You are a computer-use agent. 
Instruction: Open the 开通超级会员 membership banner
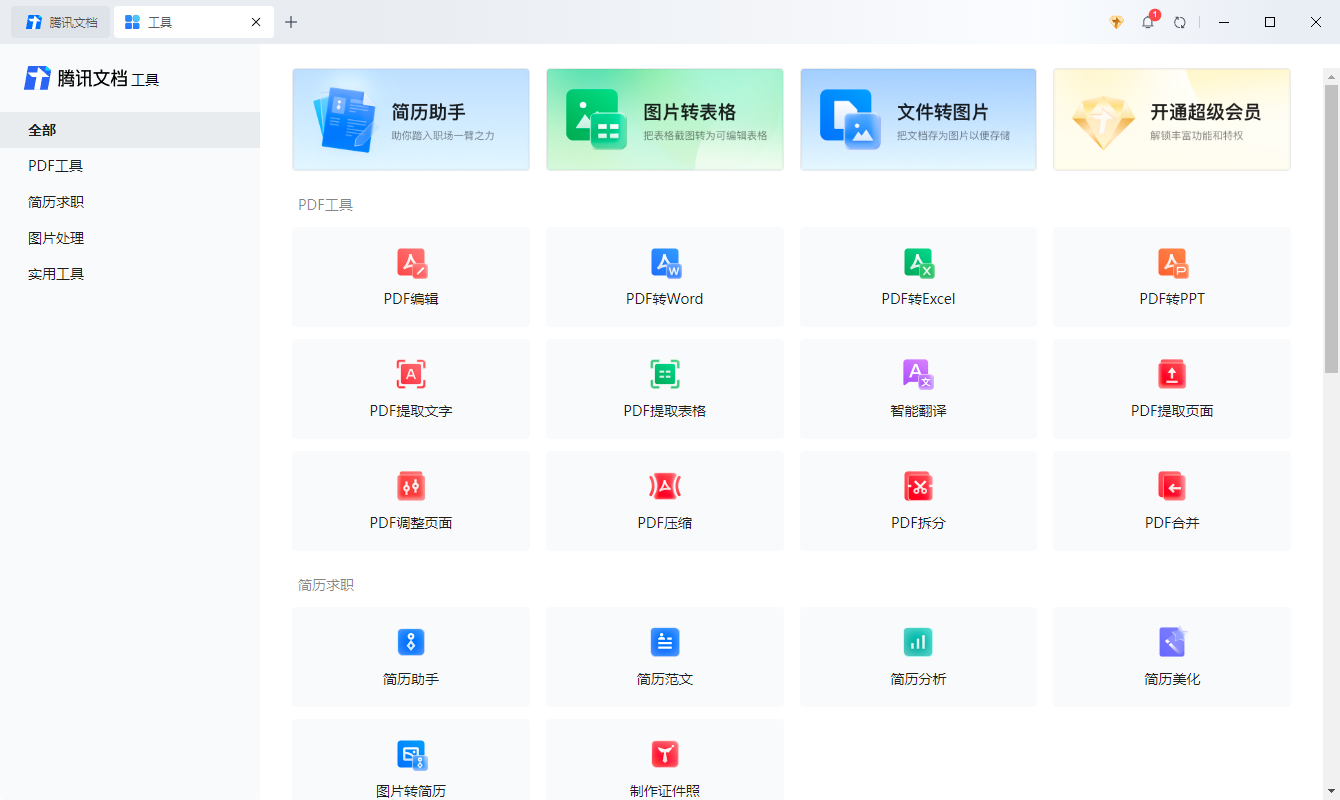(1171, 119)
